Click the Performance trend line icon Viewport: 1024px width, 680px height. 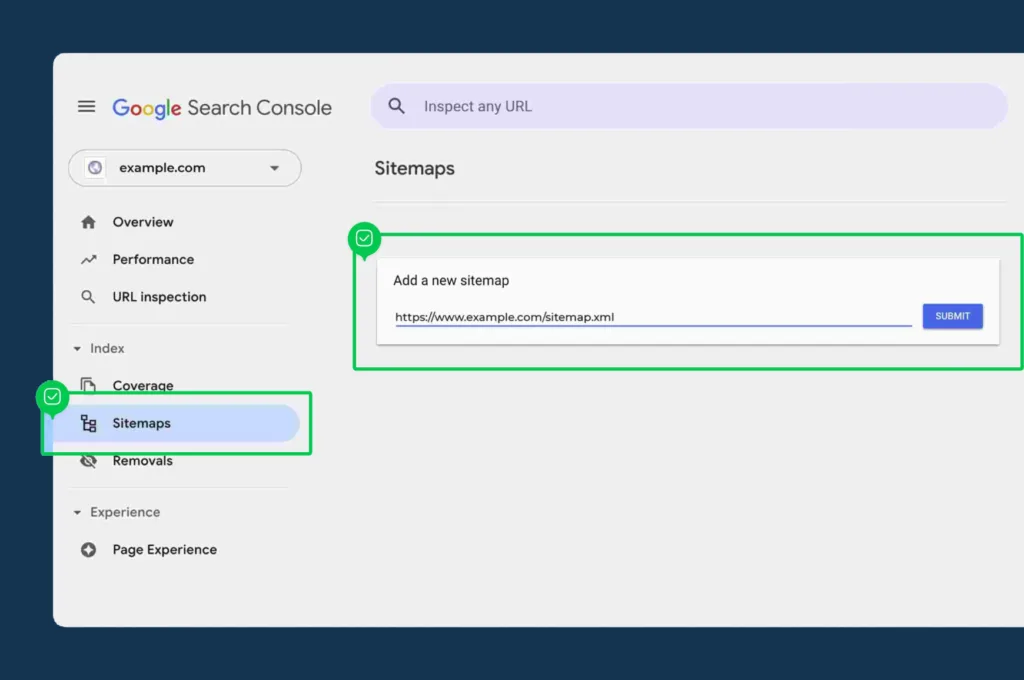[88, 259]
